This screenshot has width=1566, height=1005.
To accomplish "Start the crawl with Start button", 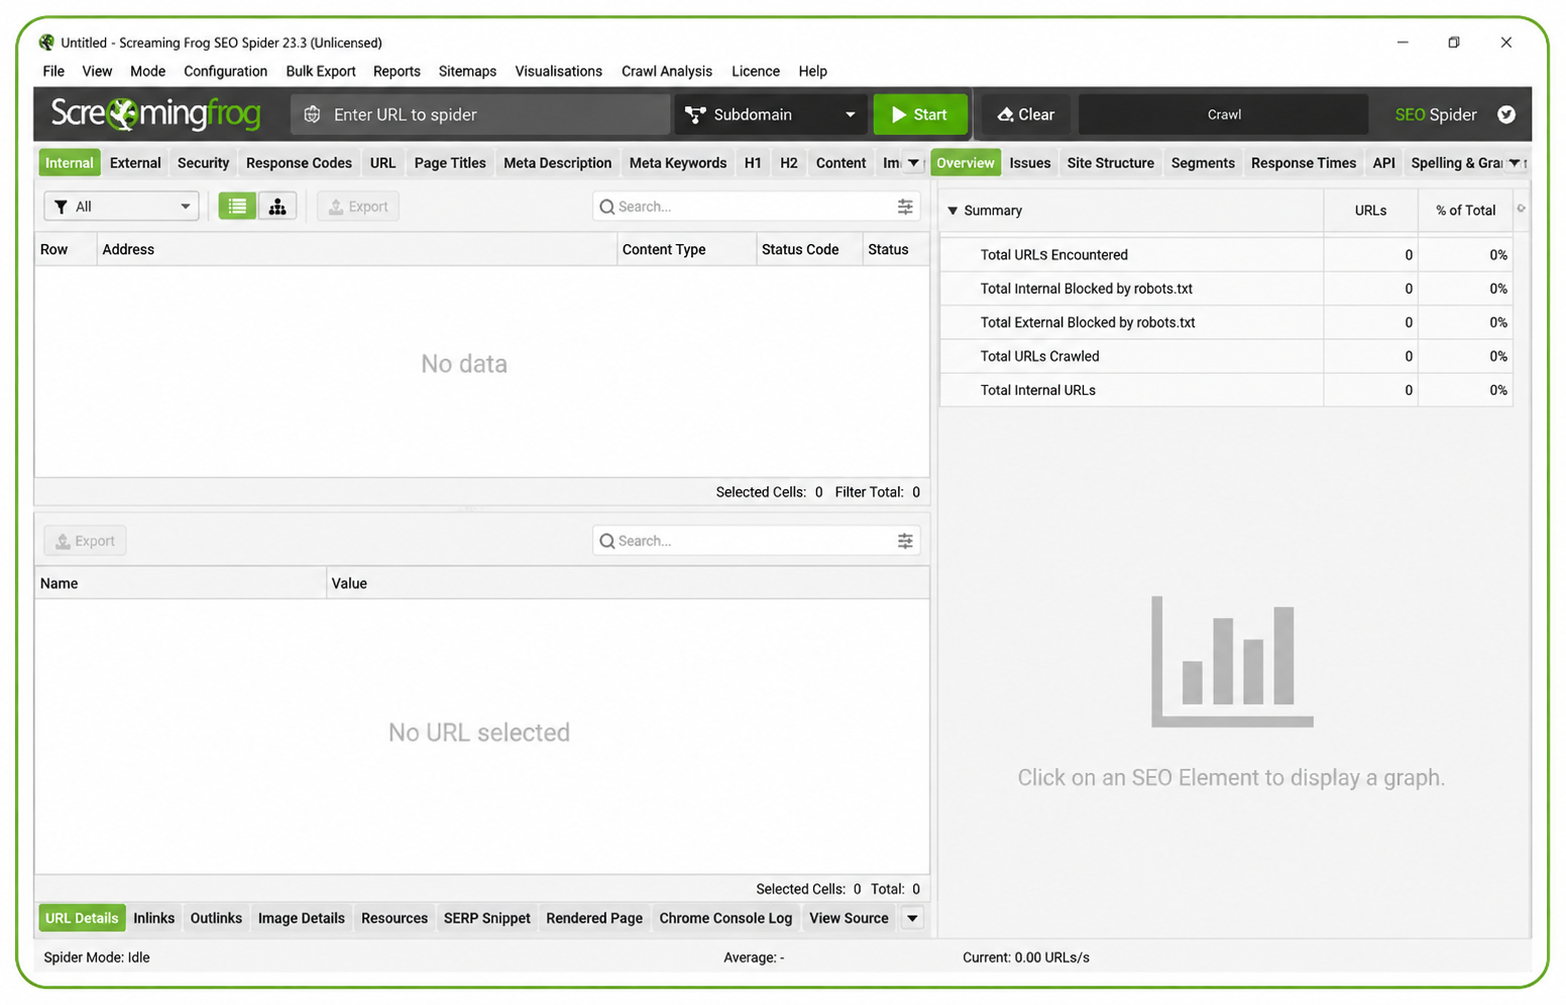I will (920, 114).
